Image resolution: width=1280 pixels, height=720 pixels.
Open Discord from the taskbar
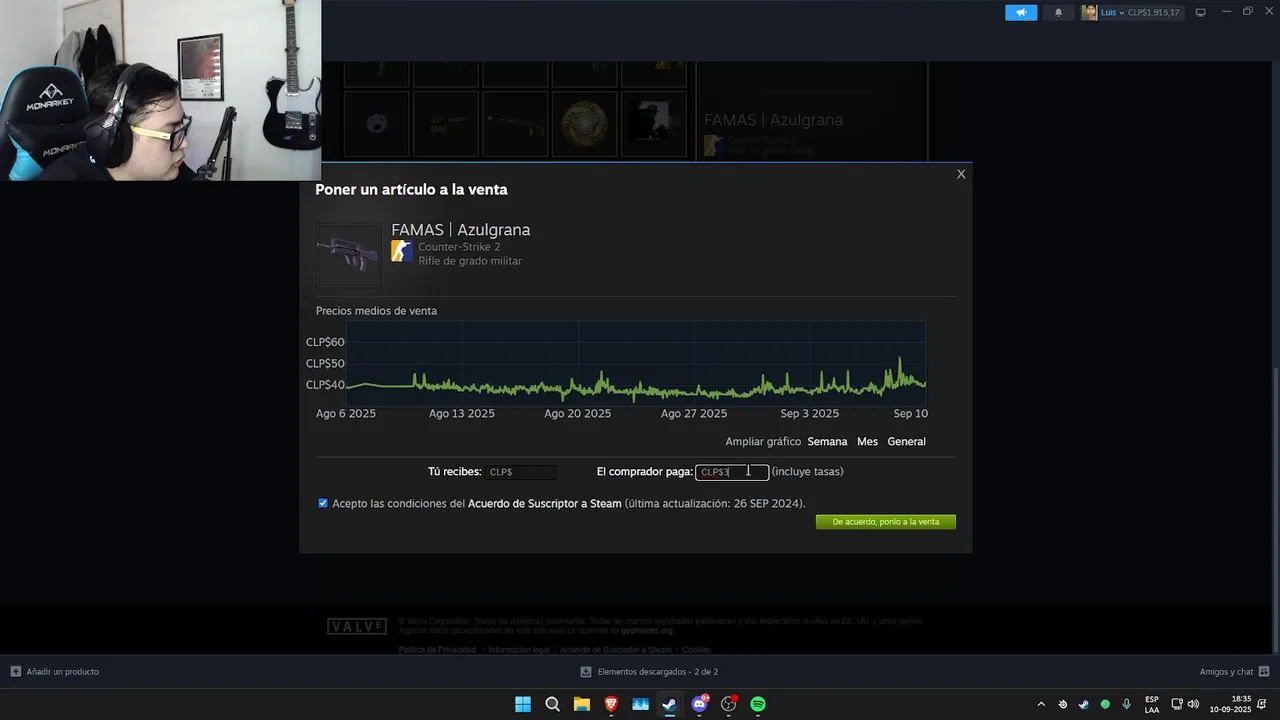[x=699, y=704]
